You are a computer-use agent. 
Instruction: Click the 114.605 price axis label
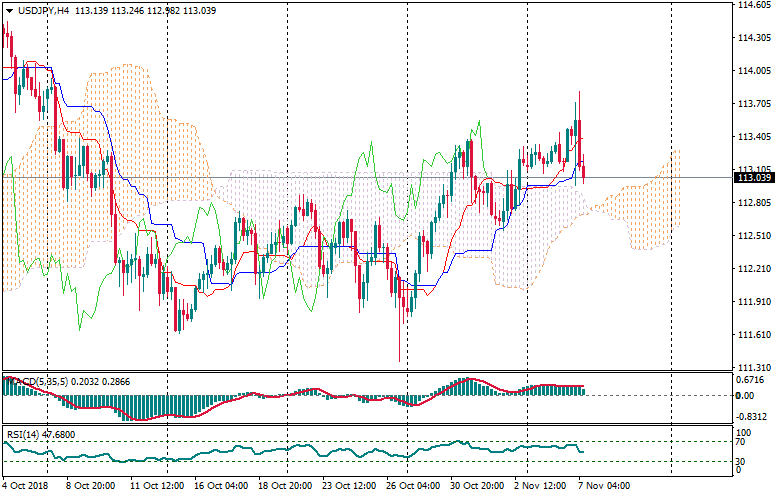tap(752, 5)
